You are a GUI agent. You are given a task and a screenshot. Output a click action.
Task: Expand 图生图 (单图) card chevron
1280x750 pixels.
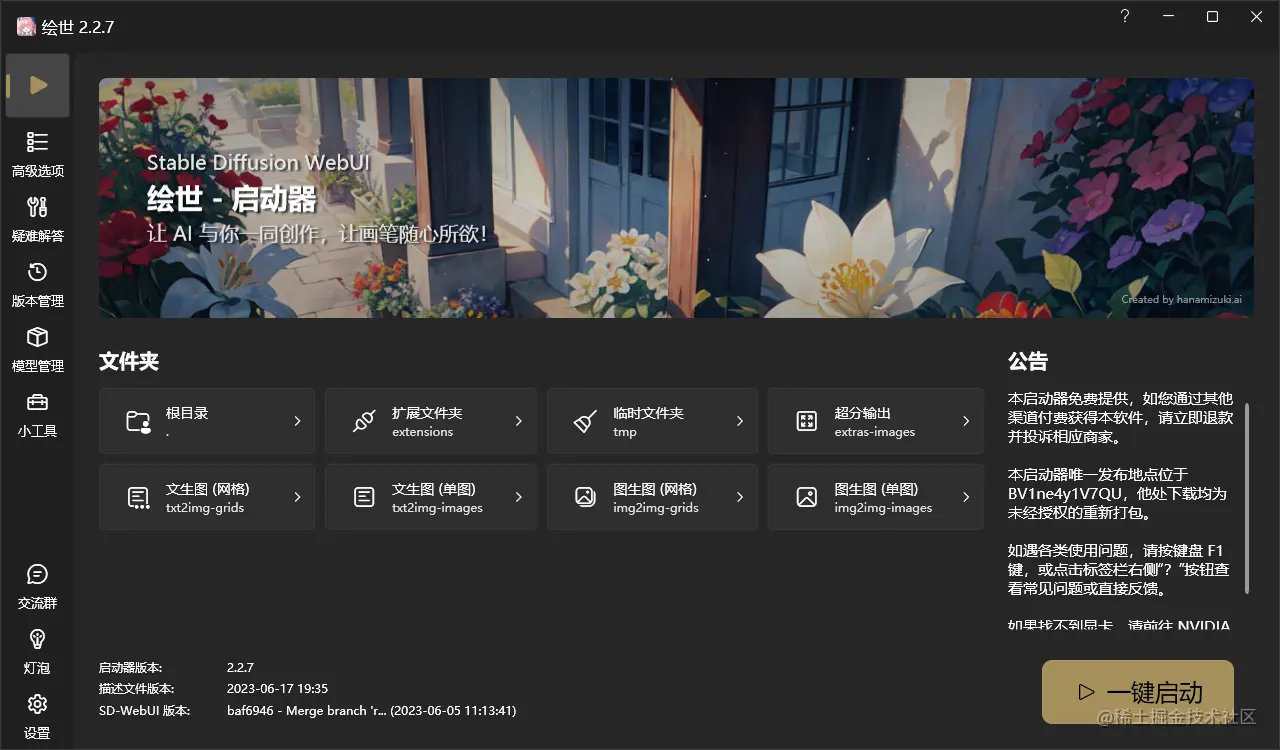(x=966, y=496)
